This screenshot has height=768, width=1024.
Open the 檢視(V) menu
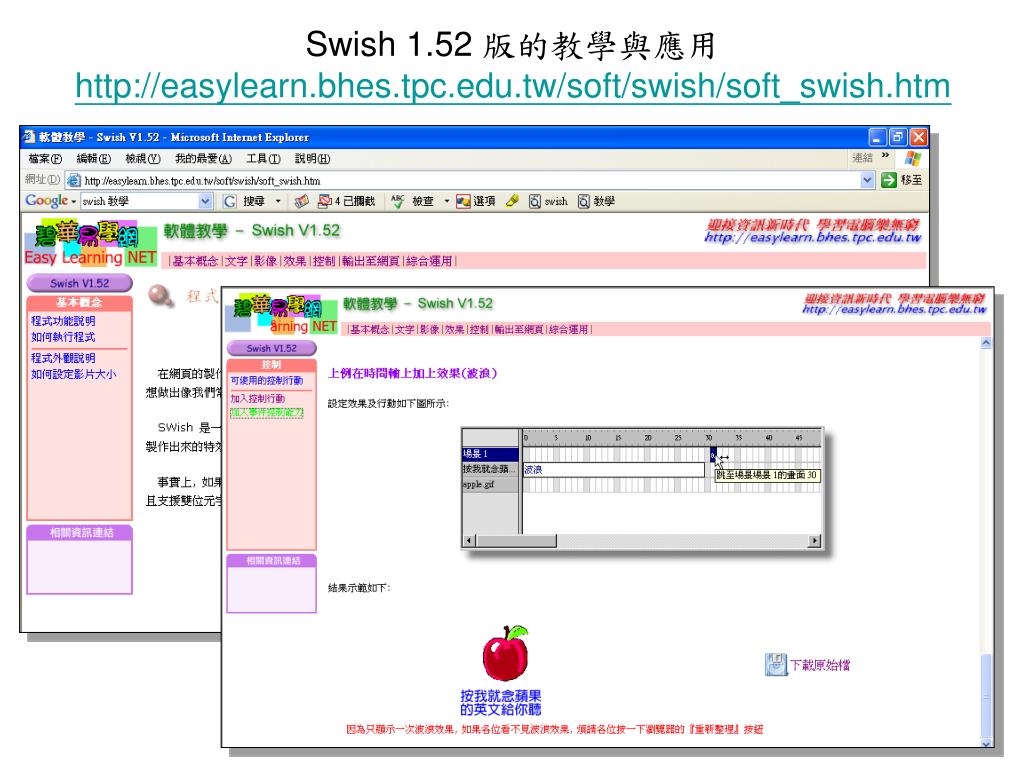click(x=143, y=159)
